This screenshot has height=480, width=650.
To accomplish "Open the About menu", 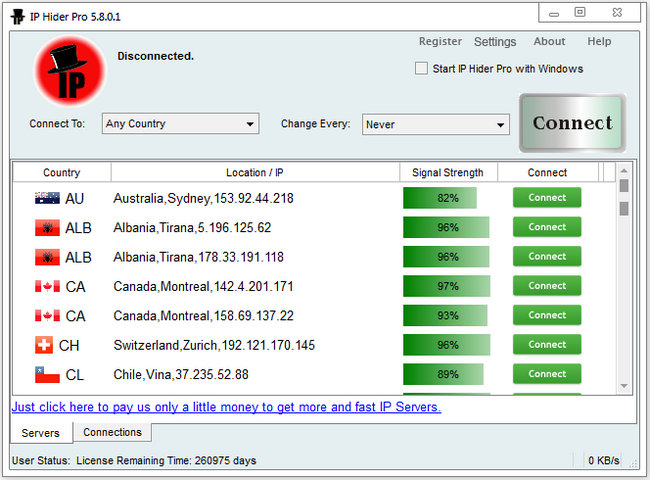I will (x=549, y=41).
